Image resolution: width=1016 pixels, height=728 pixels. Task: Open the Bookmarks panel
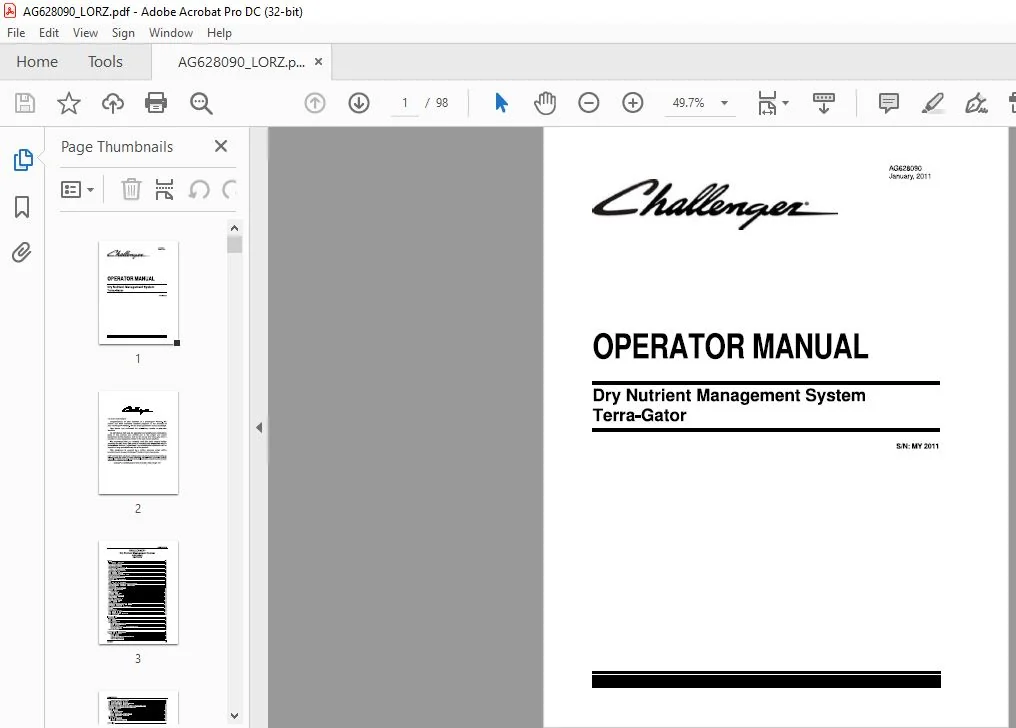(x=22, y=207)
